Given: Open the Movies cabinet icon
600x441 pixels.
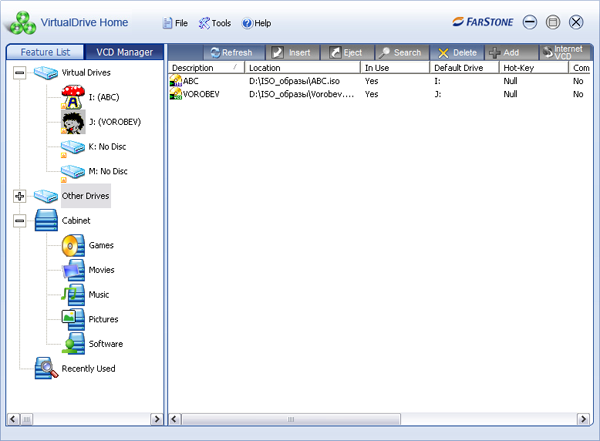Looking at the screenshot, I should [x=73, y=270].
